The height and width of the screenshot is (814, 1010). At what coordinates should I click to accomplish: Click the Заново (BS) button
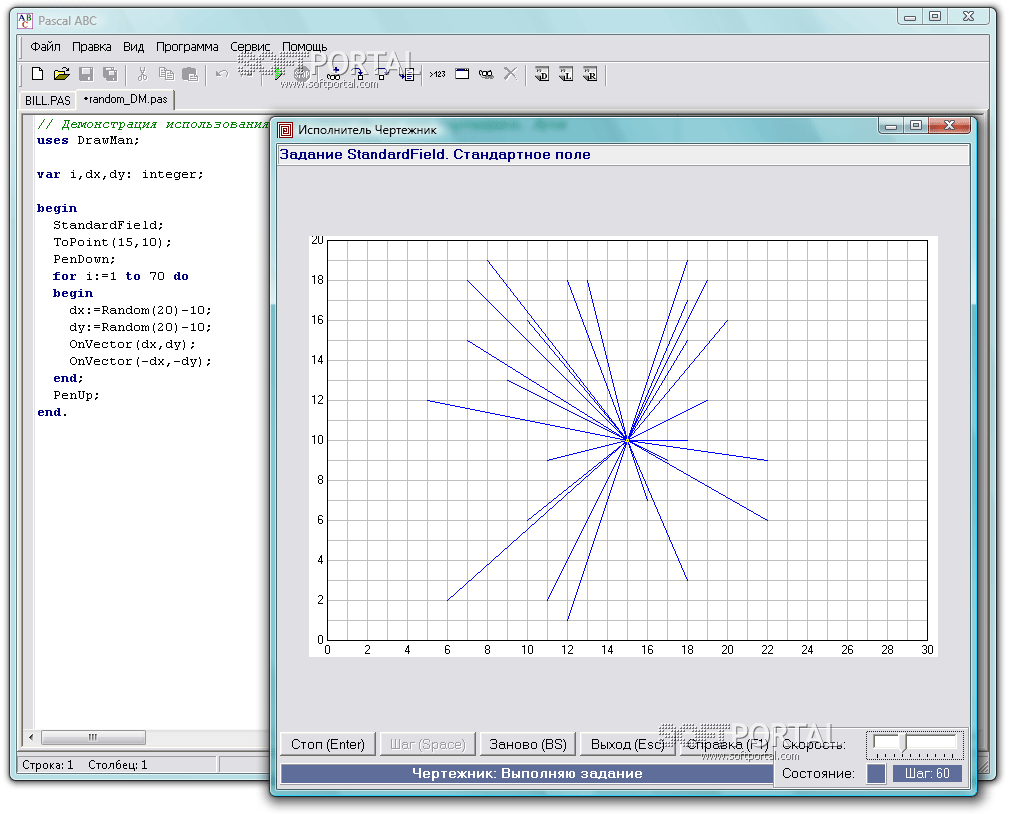(x=528, y=744)
